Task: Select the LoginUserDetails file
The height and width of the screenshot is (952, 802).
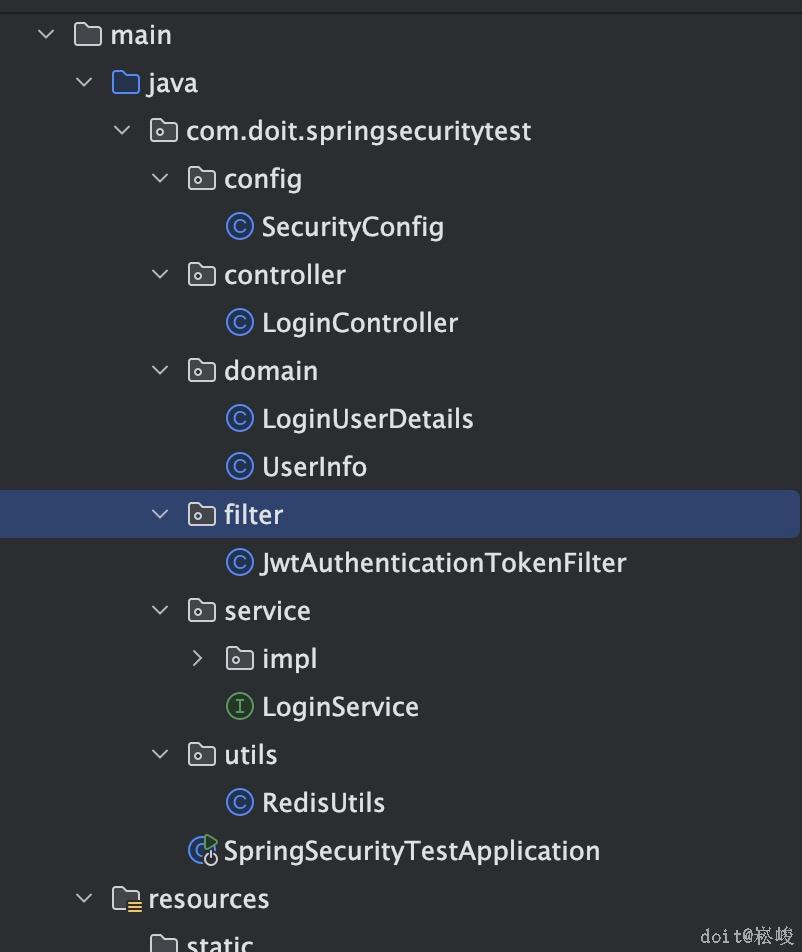Action: [x=367, y=419]
